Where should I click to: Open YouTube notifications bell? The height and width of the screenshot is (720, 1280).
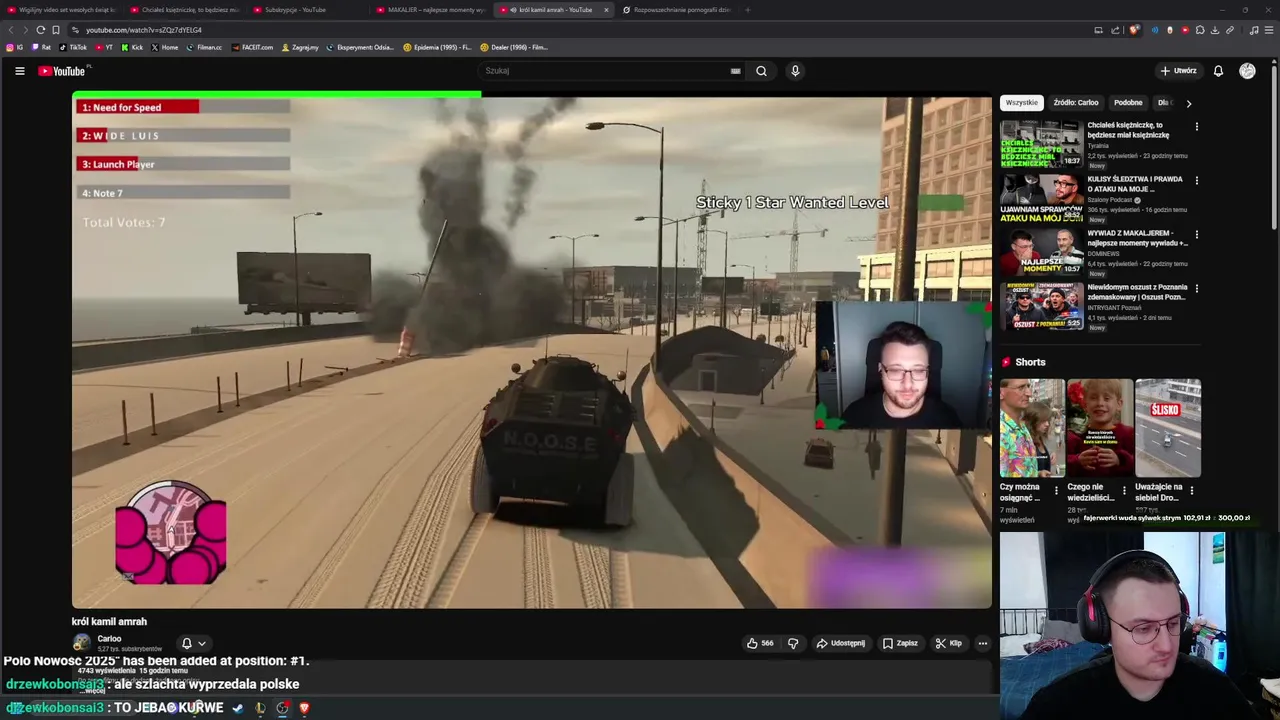tap(1218, 71)
